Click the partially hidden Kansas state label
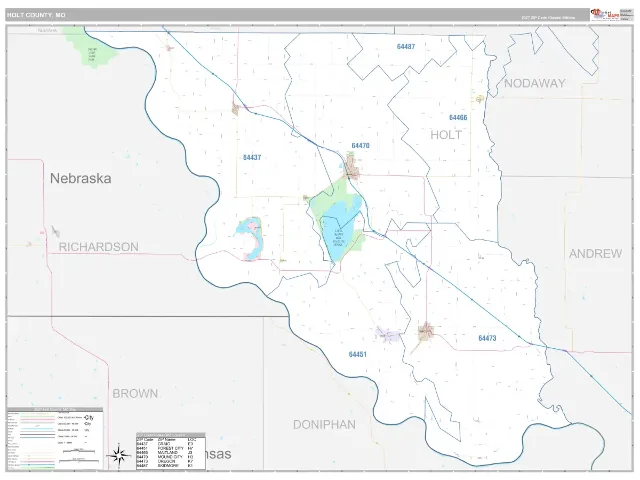640x480 pixels. tap(218, 454)
